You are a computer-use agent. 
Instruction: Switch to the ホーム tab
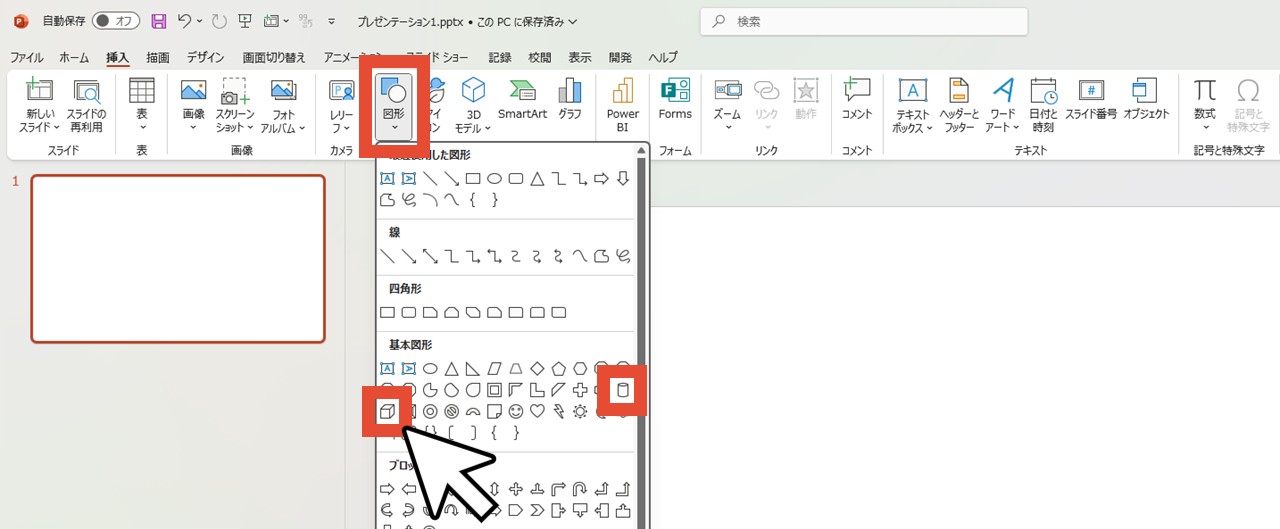(x=74, y=58)
